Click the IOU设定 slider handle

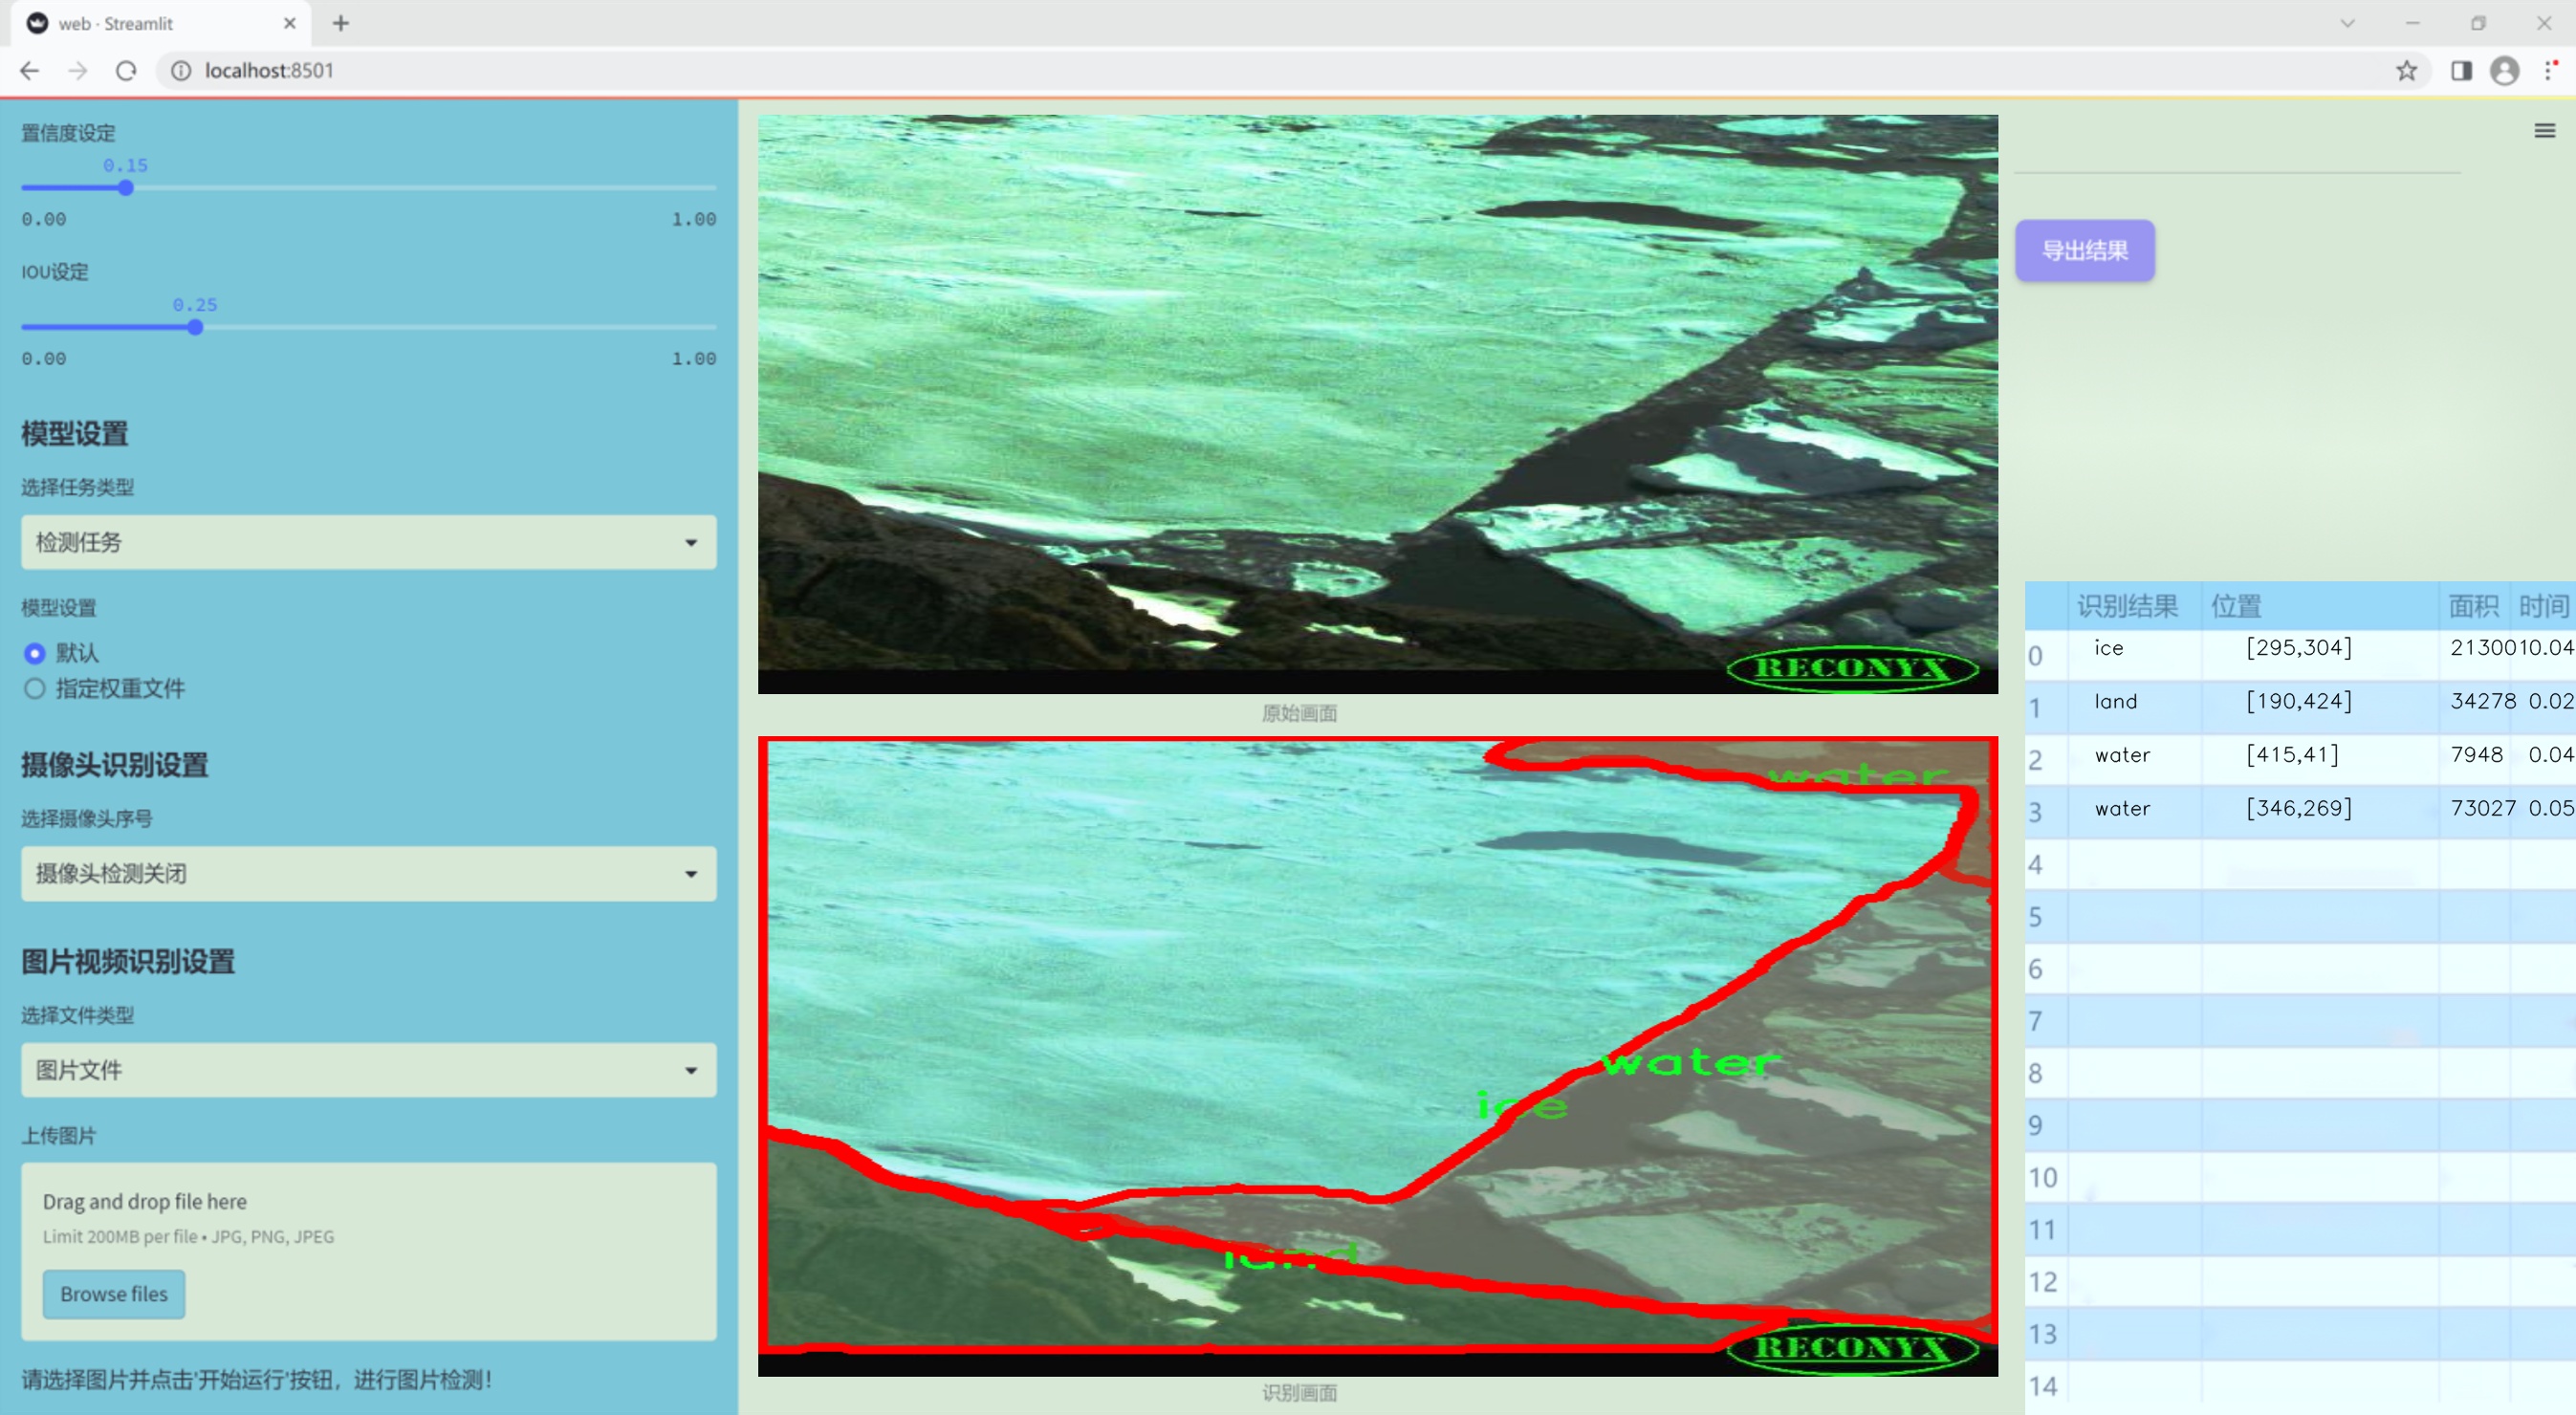point(195,327)
